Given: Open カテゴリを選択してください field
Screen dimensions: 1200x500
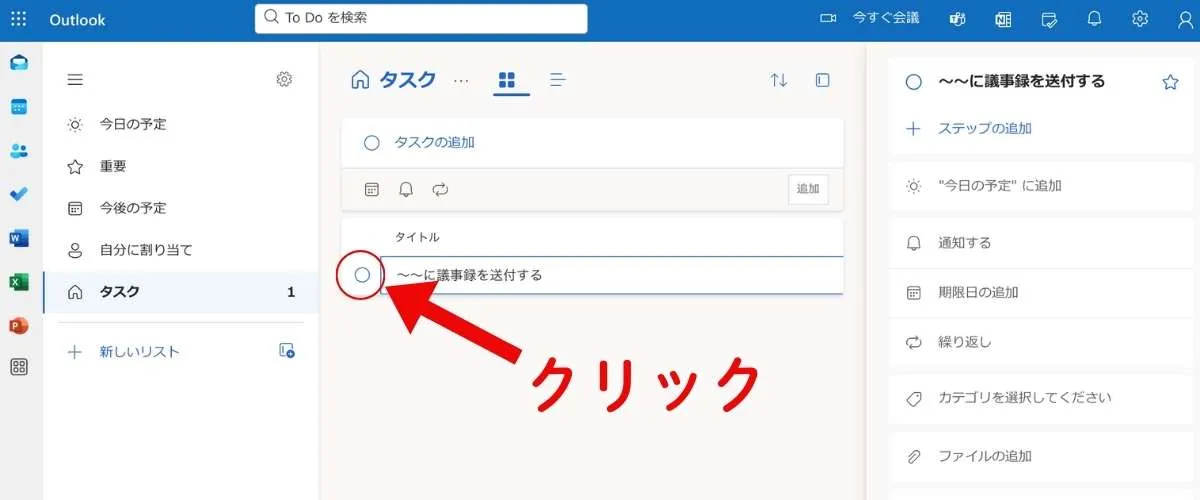Looking at the screenshot, I should coord(1040,398).
